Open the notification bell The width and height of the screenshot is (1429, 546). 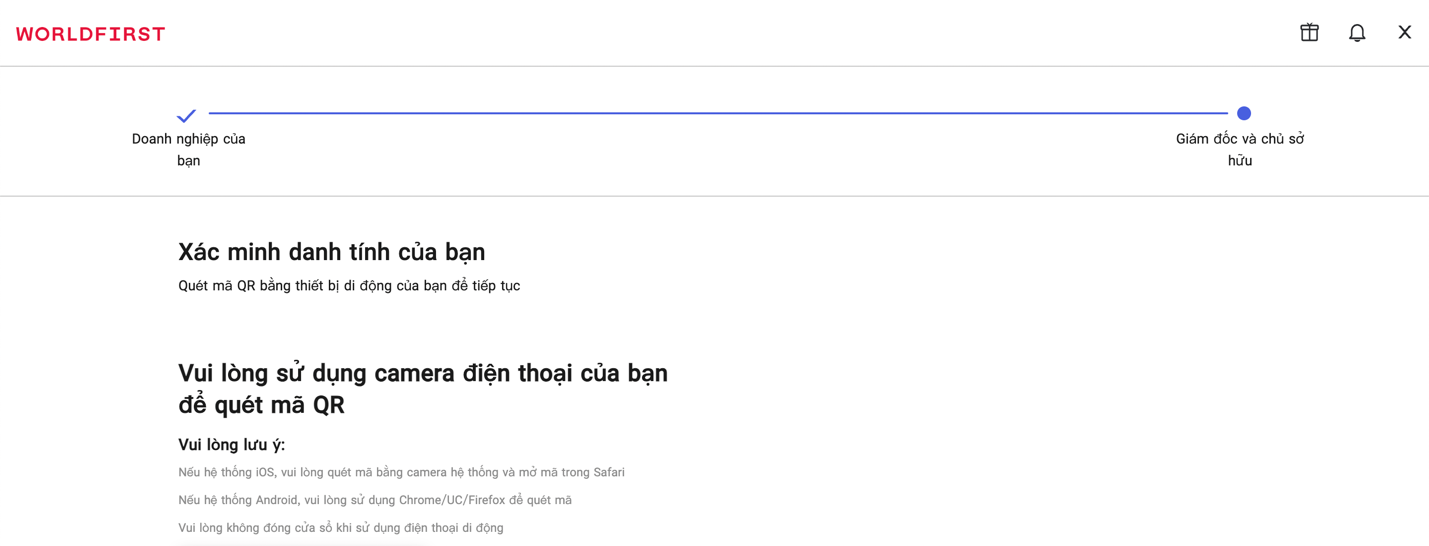[x=1357, y=33]
